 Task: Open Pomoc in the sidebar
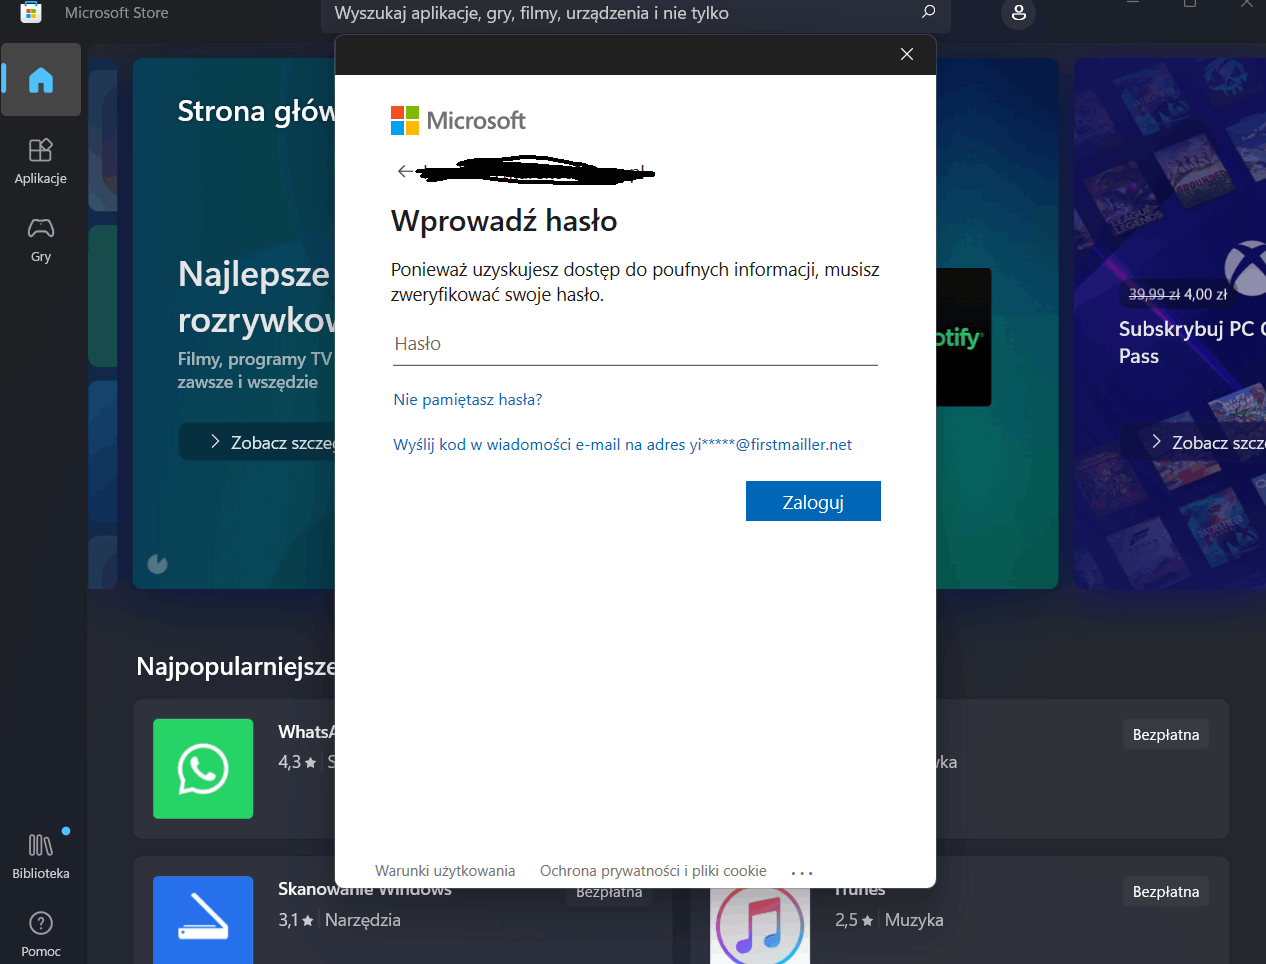[41, 934]
